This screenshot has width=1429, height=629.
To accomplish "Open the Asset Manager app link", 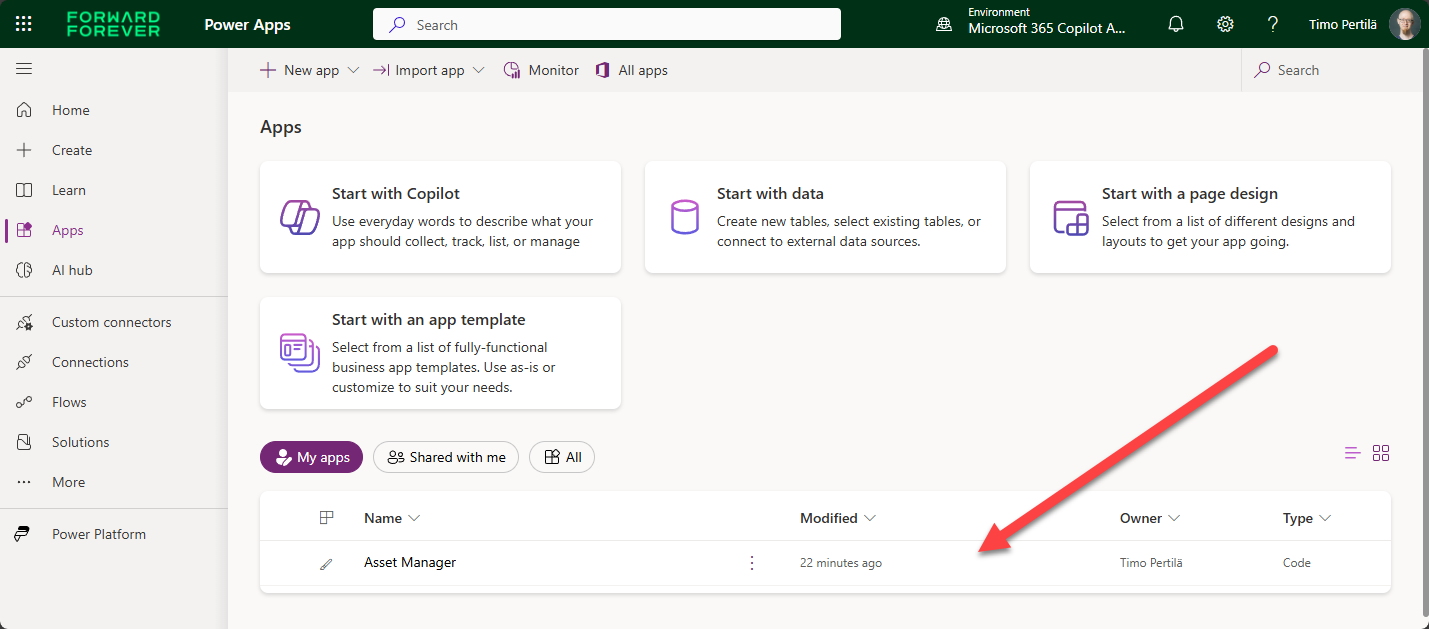I will pos(409,563).
